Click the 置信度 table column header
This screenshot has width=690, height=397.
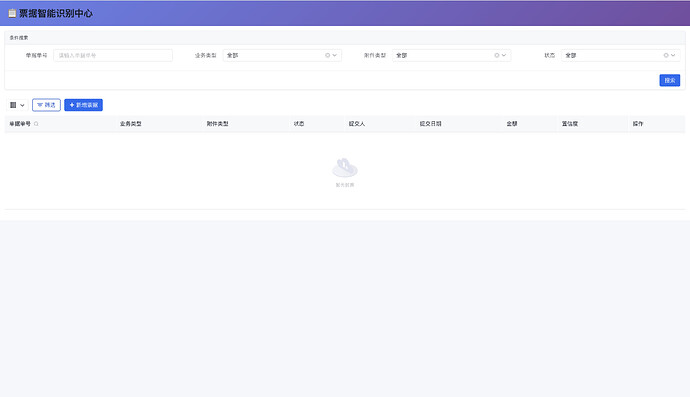570,124
